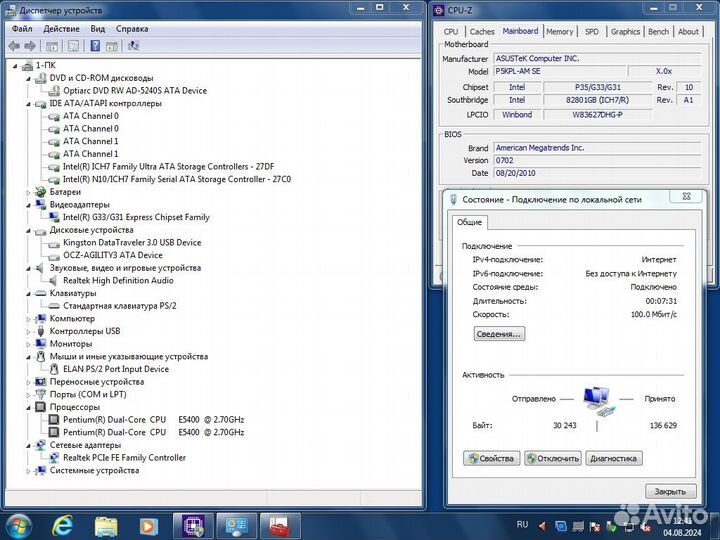Switch to the CPU tab in CPU-Z
Image resolution: width=720 pixels, height=540 pixels.
point(451,32)
